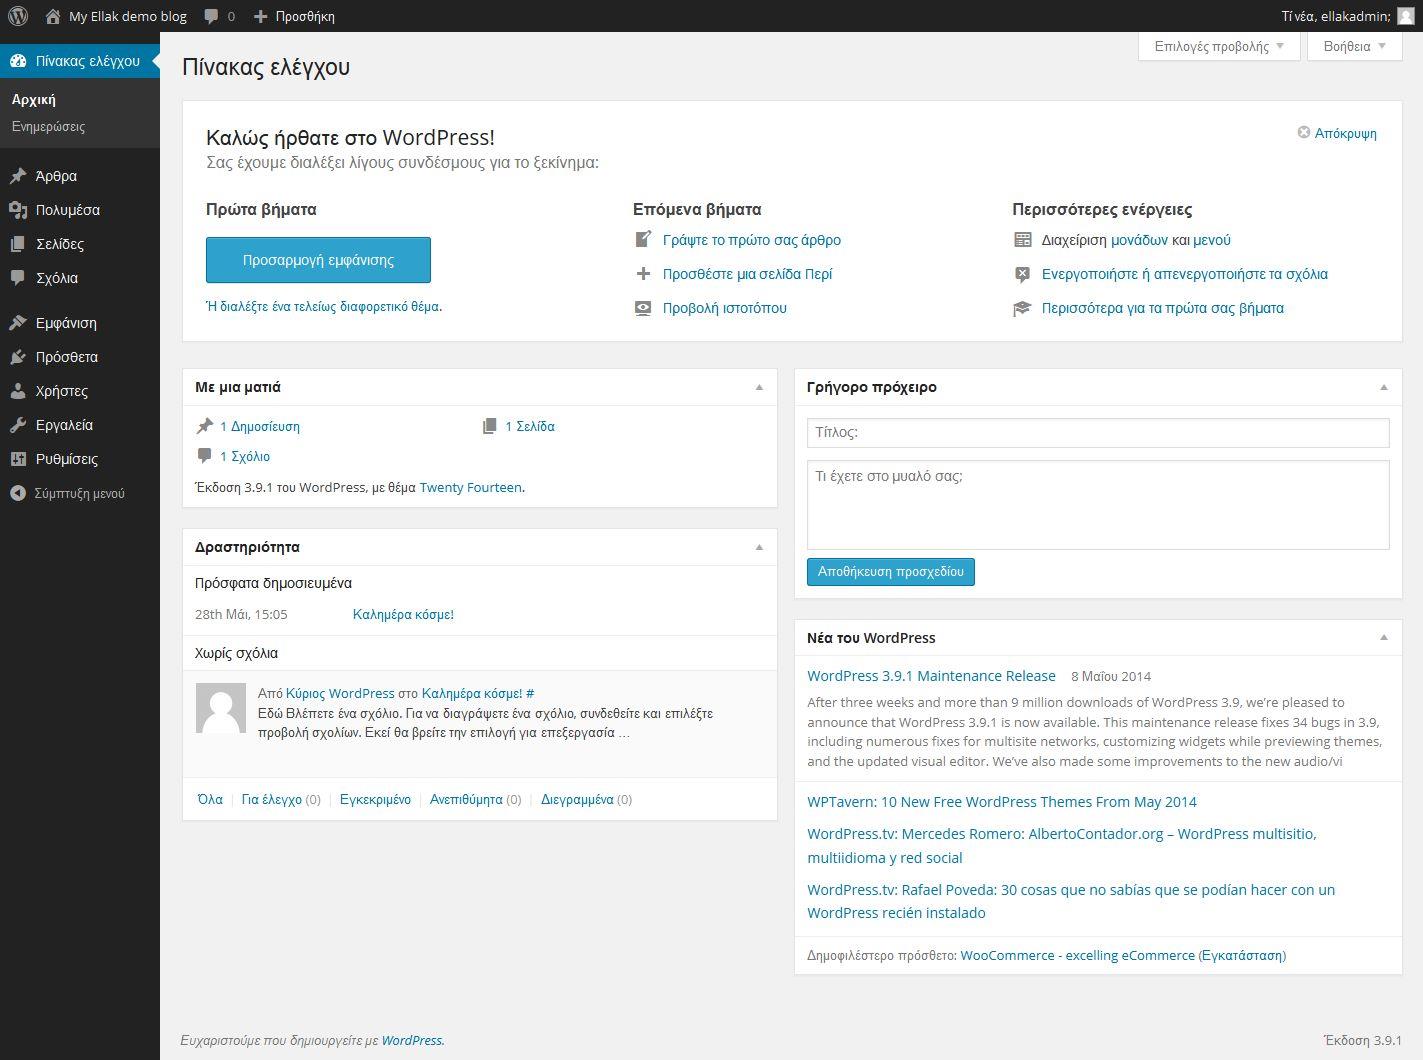1423x1060 pixels.
Task: Click the Twenty Fourteen theme link
Action: click(x=470, y=487)
